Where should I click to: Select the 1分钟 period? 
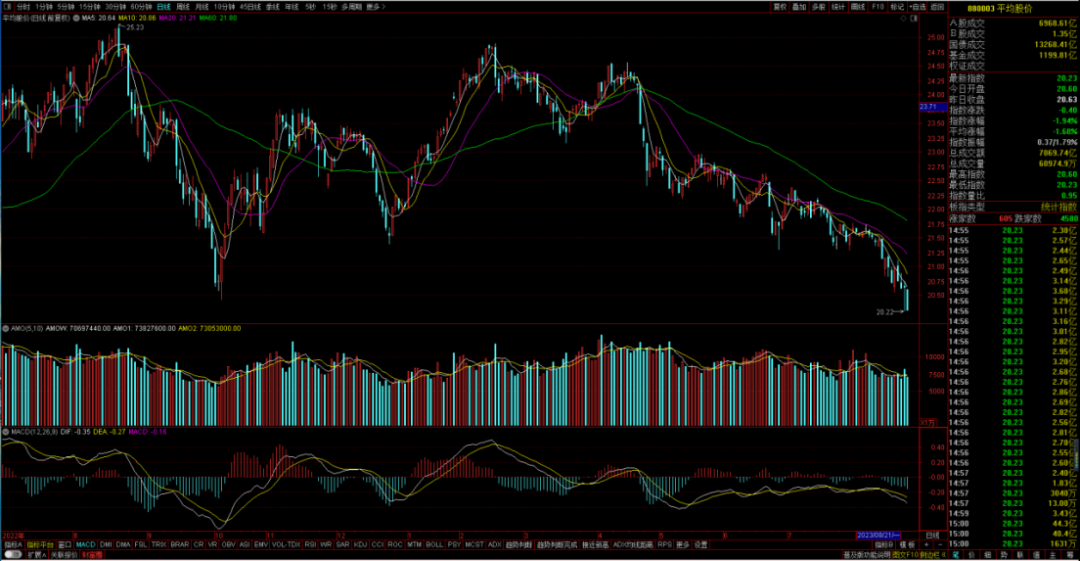pos(43,6)
